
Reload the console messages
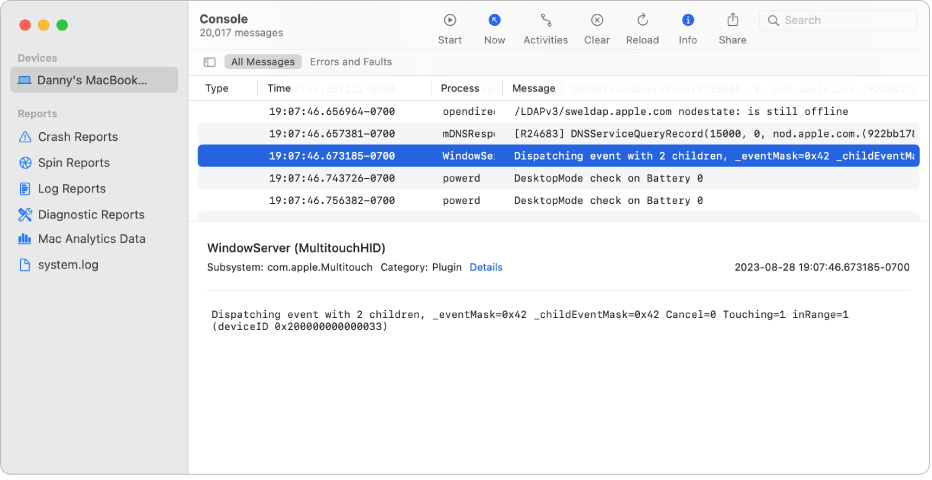642,20
